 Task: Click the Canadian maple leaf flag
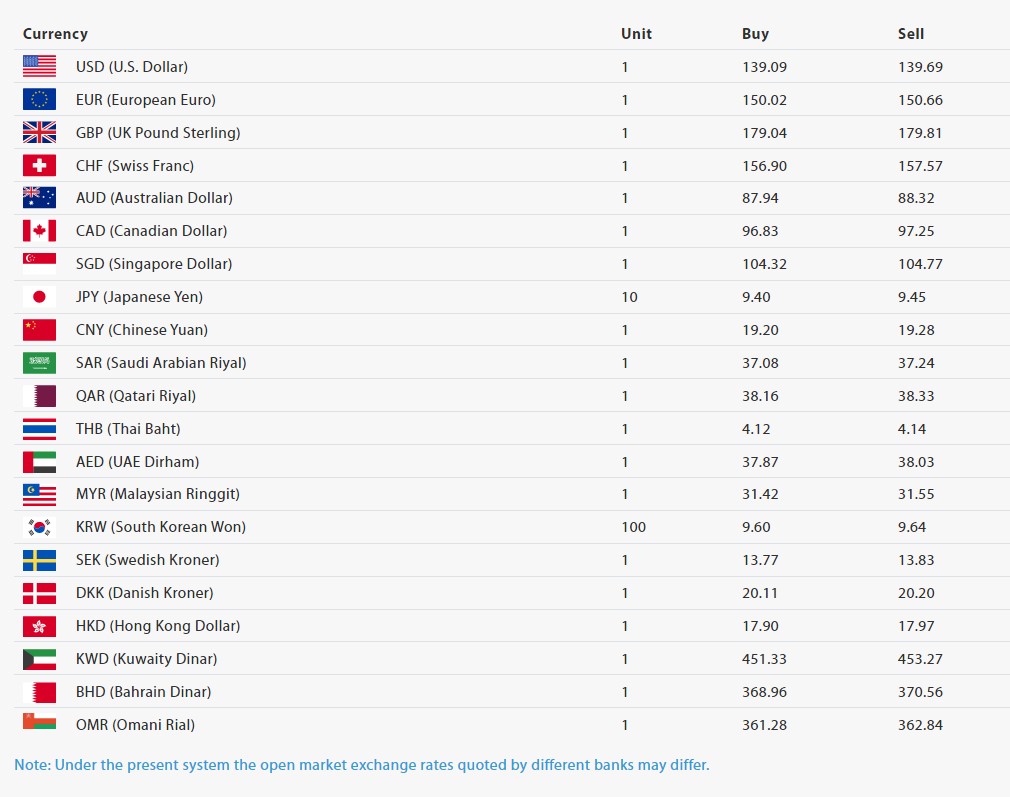[x=39, y=231]
